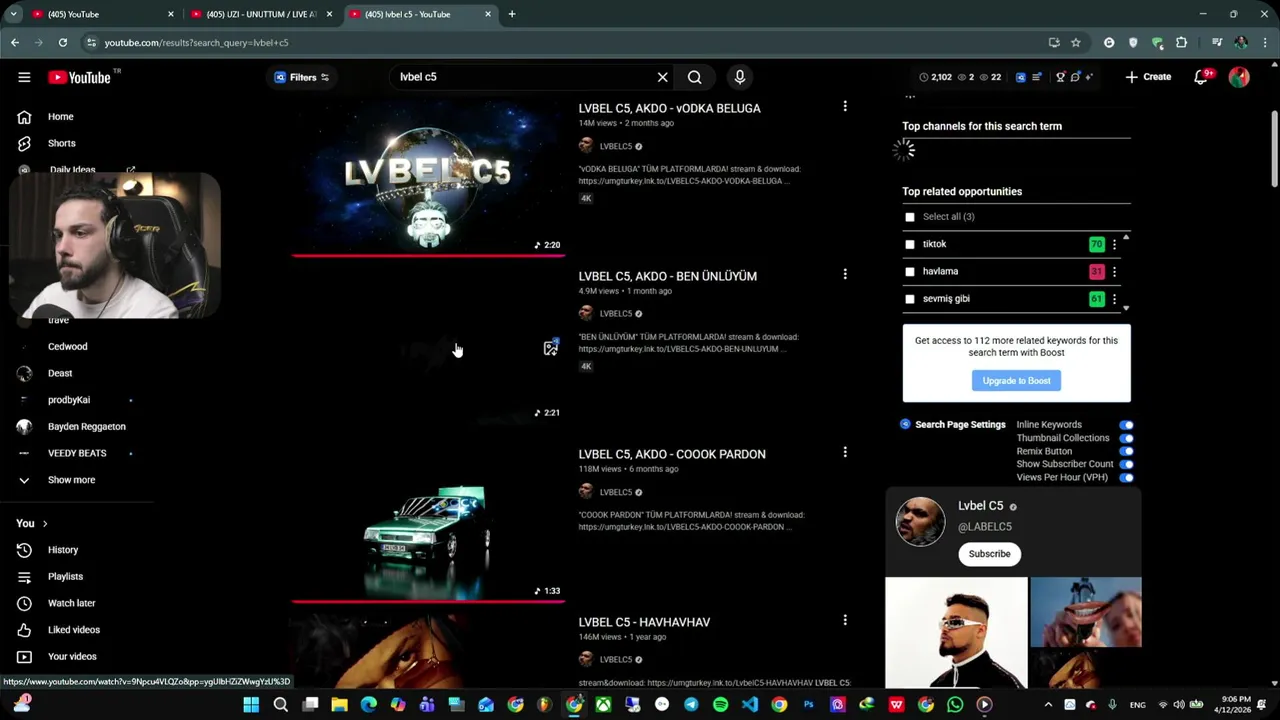Click the magnifier search button
This screenshot has width=1280, height=720.
click(x=694, y=77)
